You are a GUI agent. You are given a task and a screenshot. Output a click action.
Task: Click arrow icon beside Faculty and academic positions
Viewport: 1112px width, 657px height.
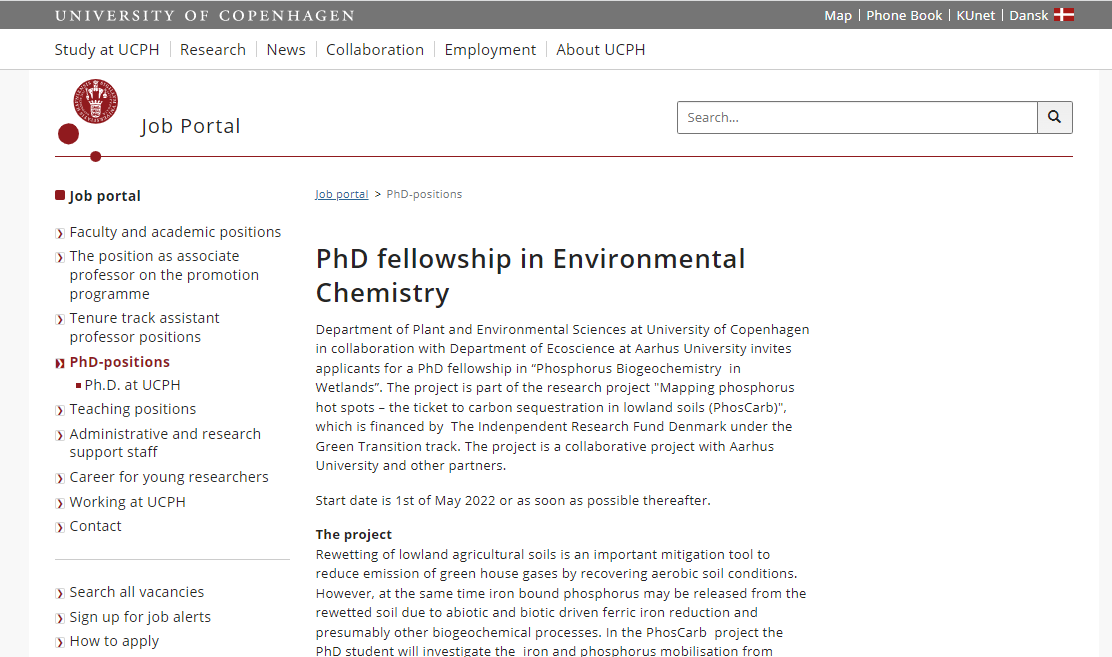(60, 233)
